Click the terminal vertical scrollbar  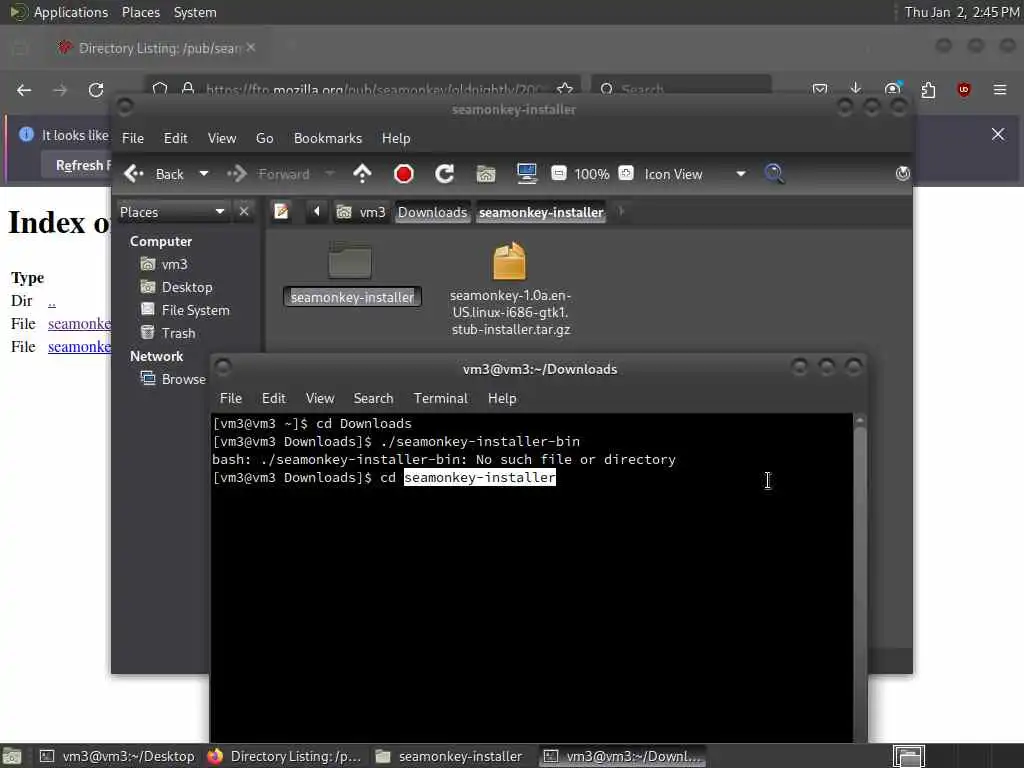[x=860, y=578]
